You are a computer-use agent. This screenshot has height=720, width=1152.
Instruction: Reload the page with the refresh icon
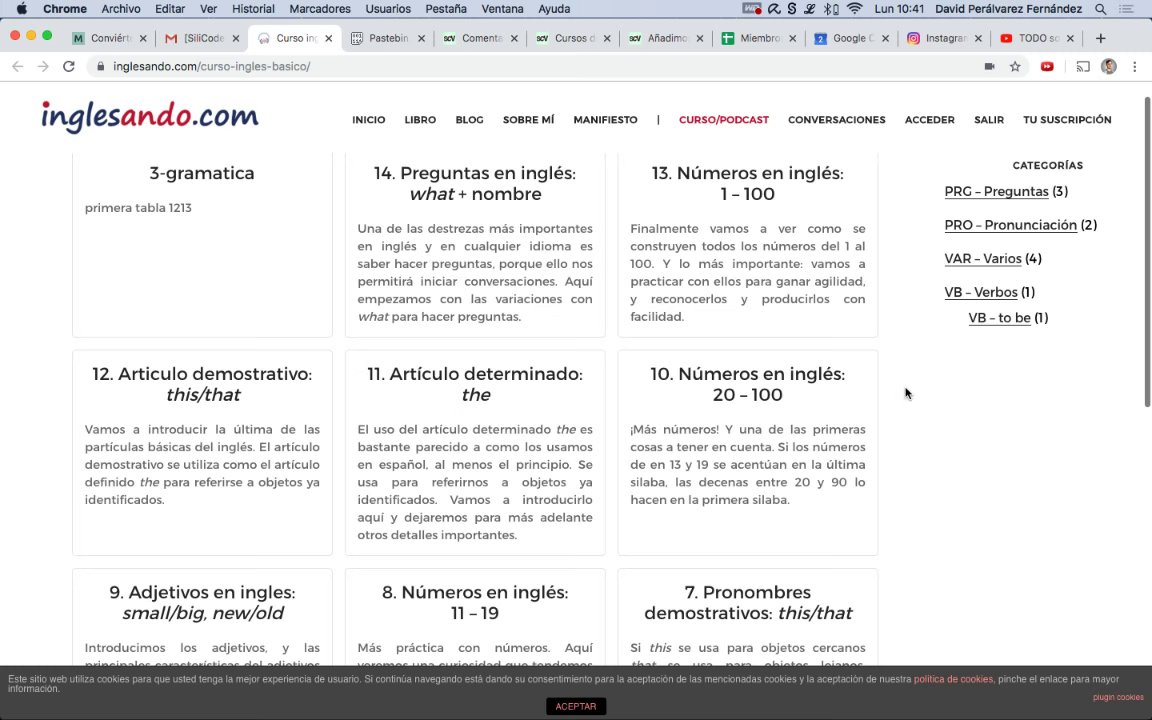tap(69, 66)
